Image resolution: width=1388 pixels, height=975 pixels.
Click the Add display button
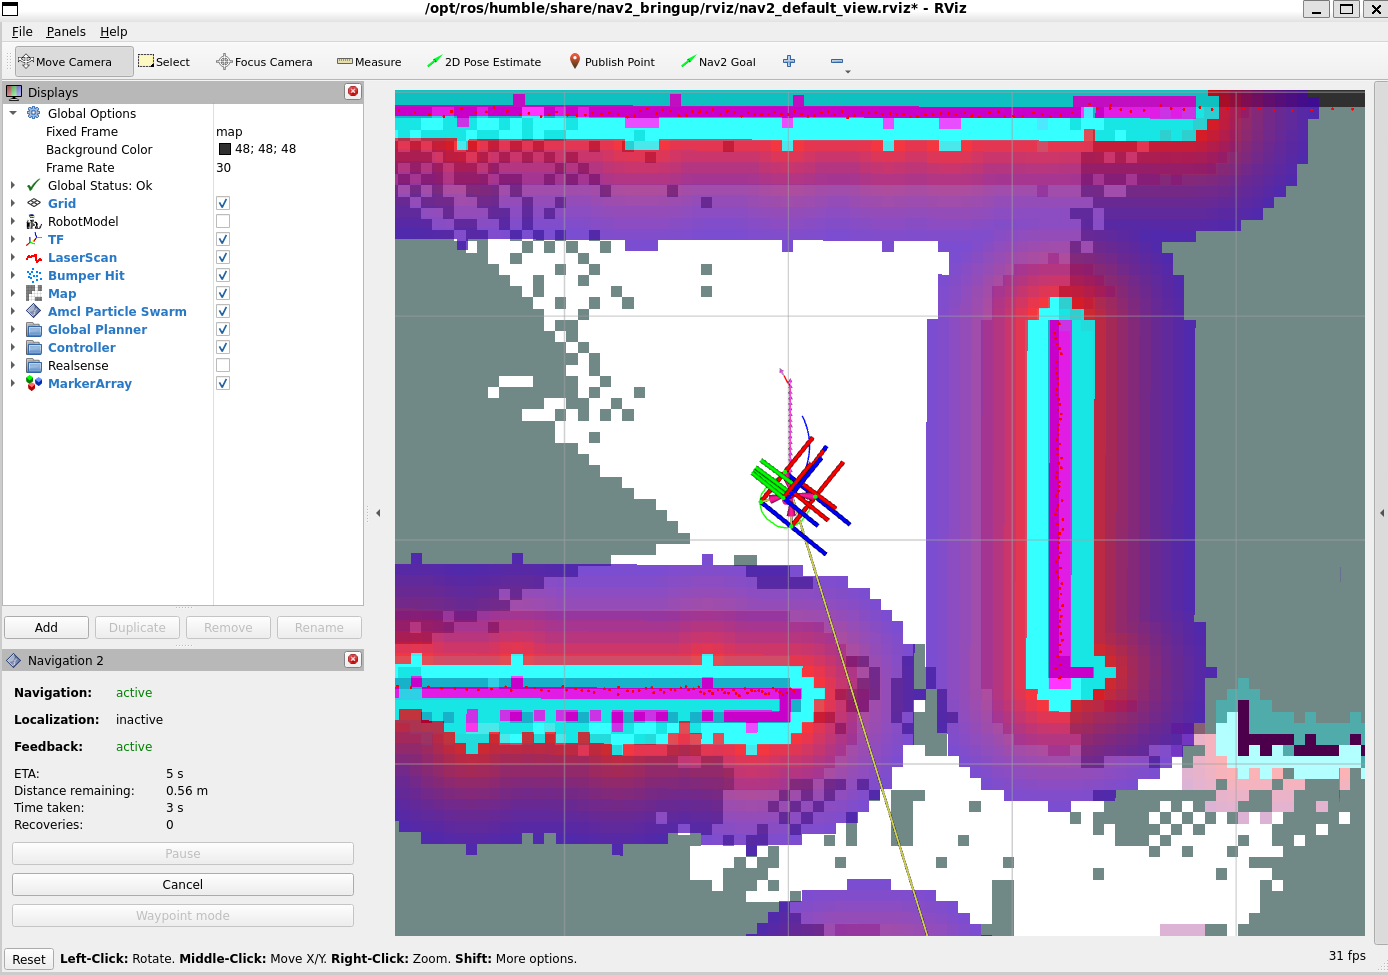tap(47, 627)
